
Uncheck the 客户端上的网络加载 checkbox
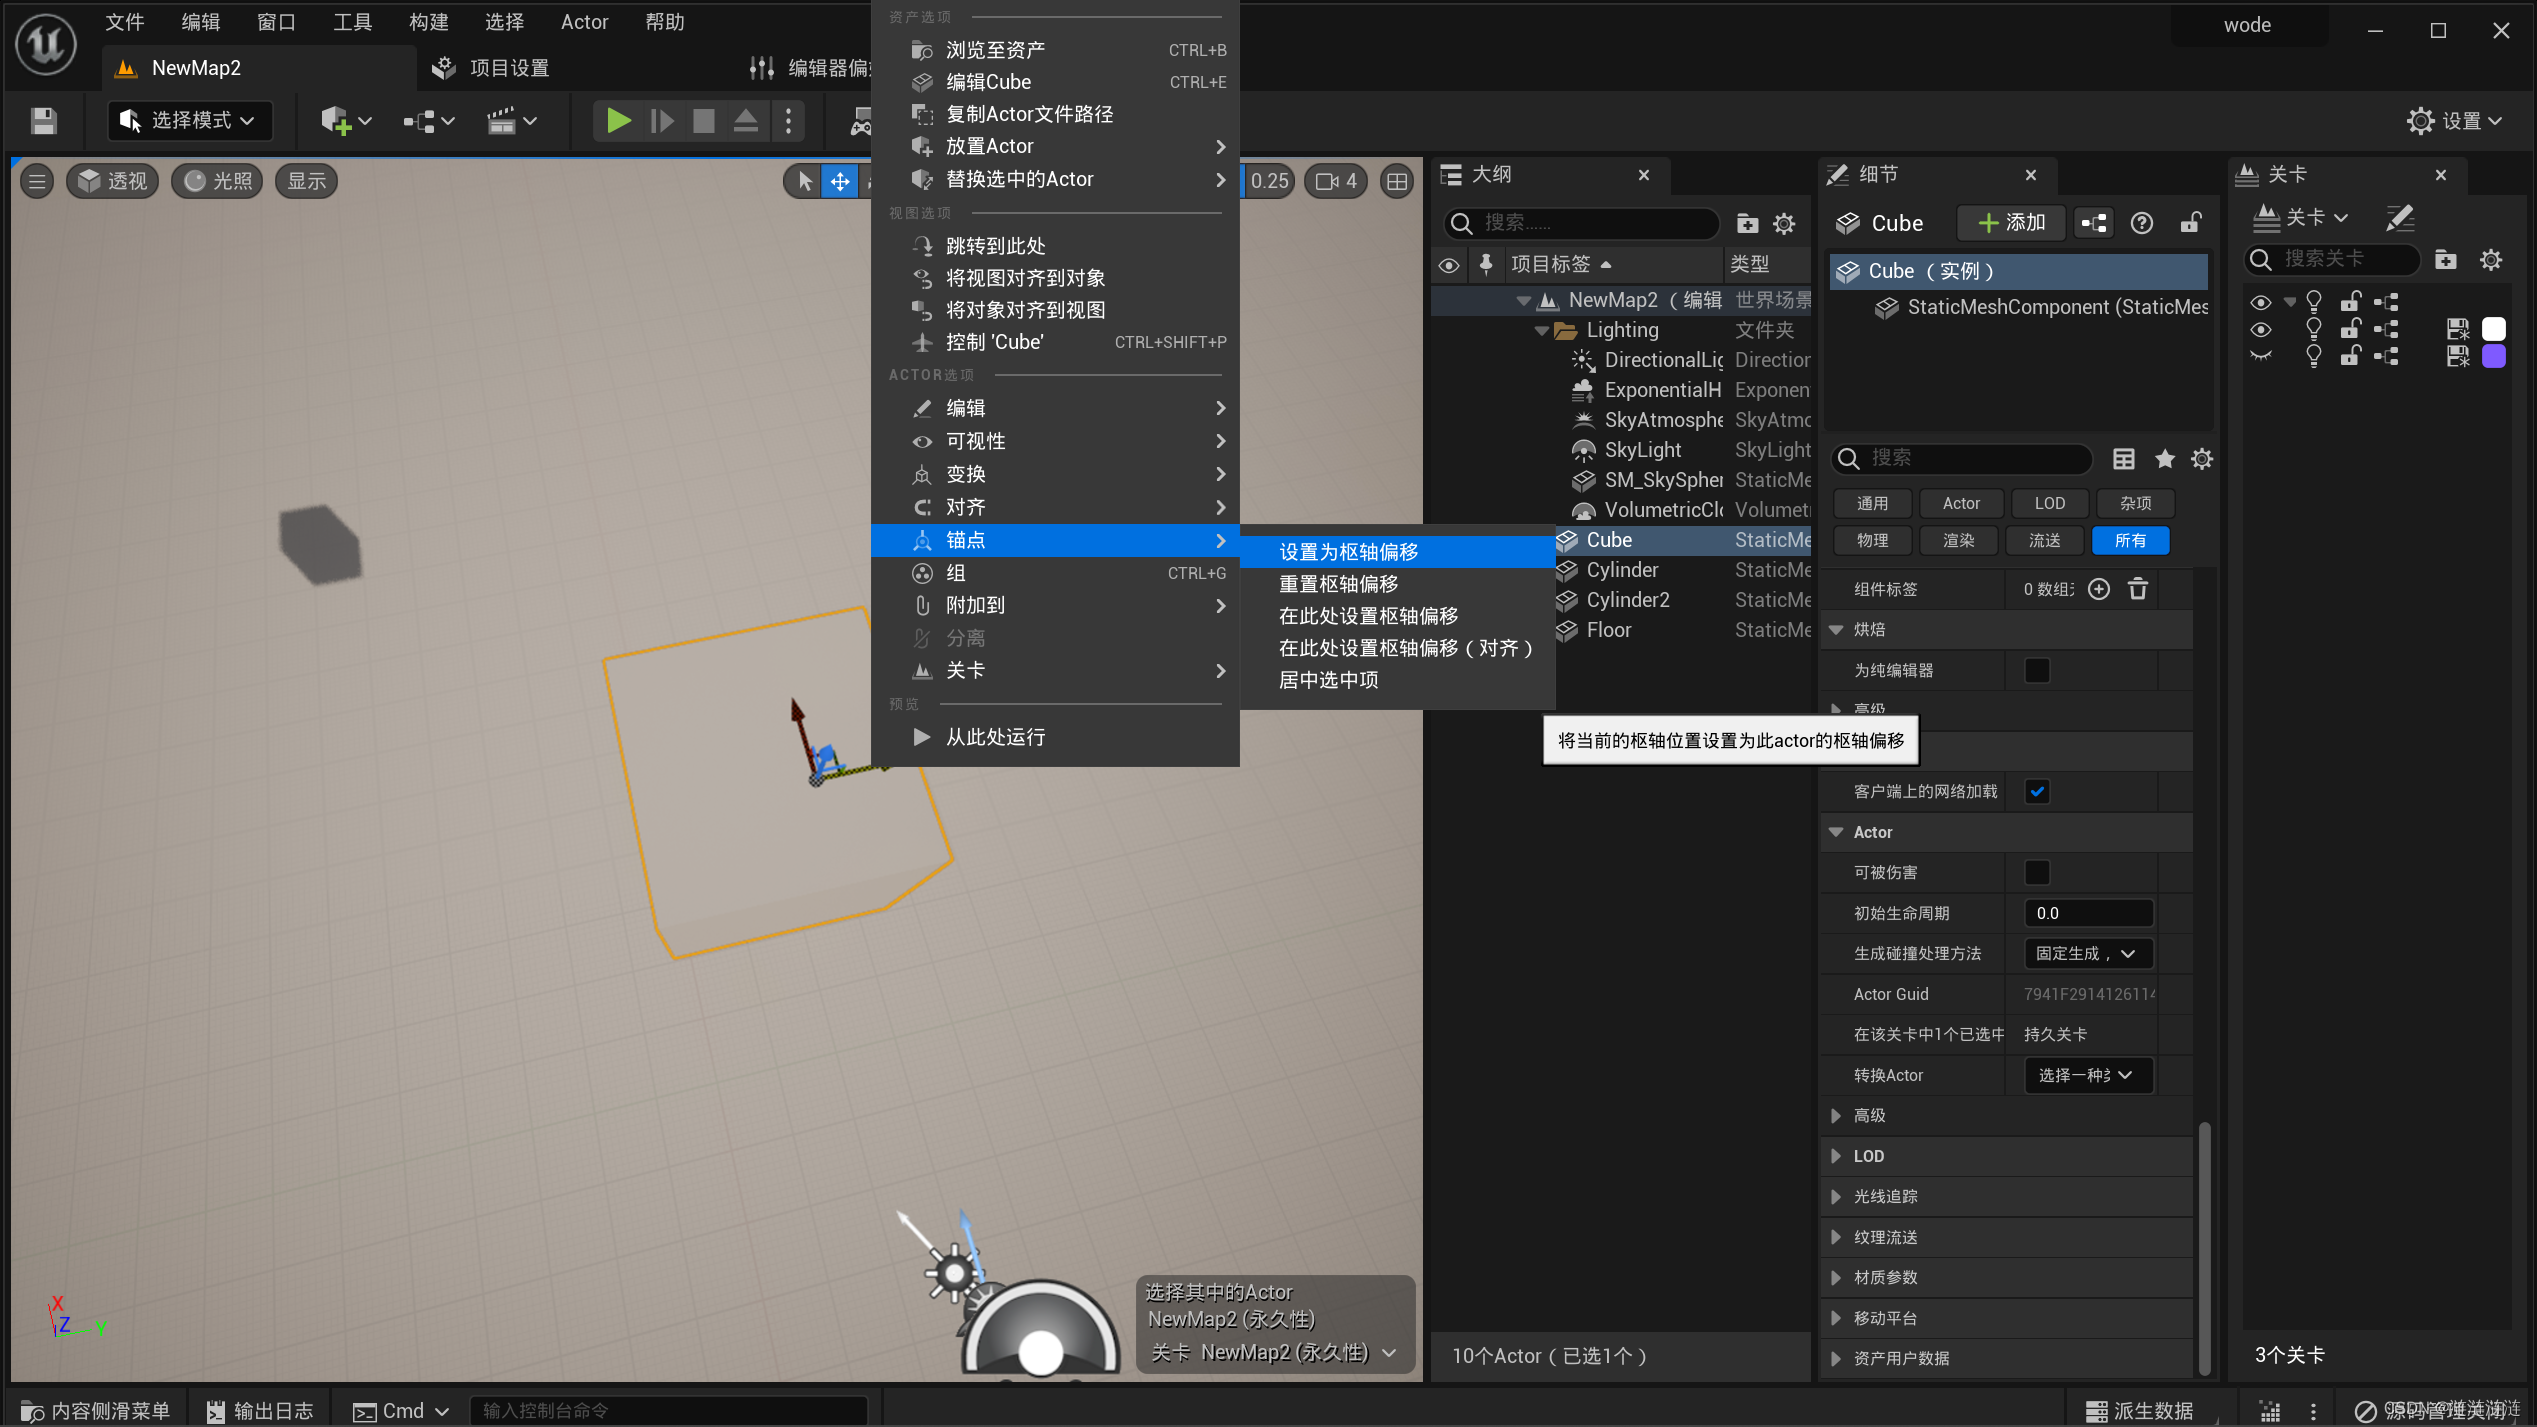2037,791
